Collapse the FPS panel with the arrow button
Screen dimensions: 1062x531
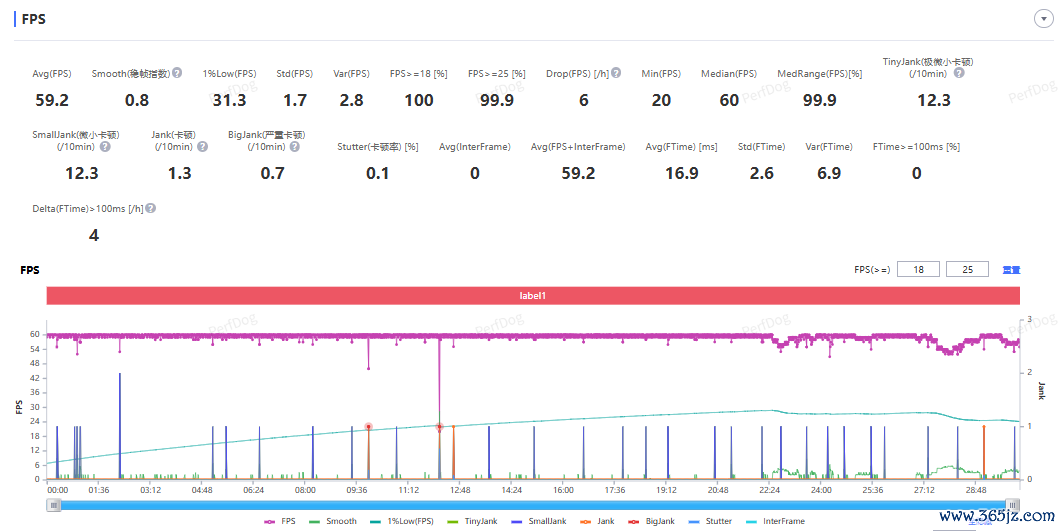pos(1043,19)
